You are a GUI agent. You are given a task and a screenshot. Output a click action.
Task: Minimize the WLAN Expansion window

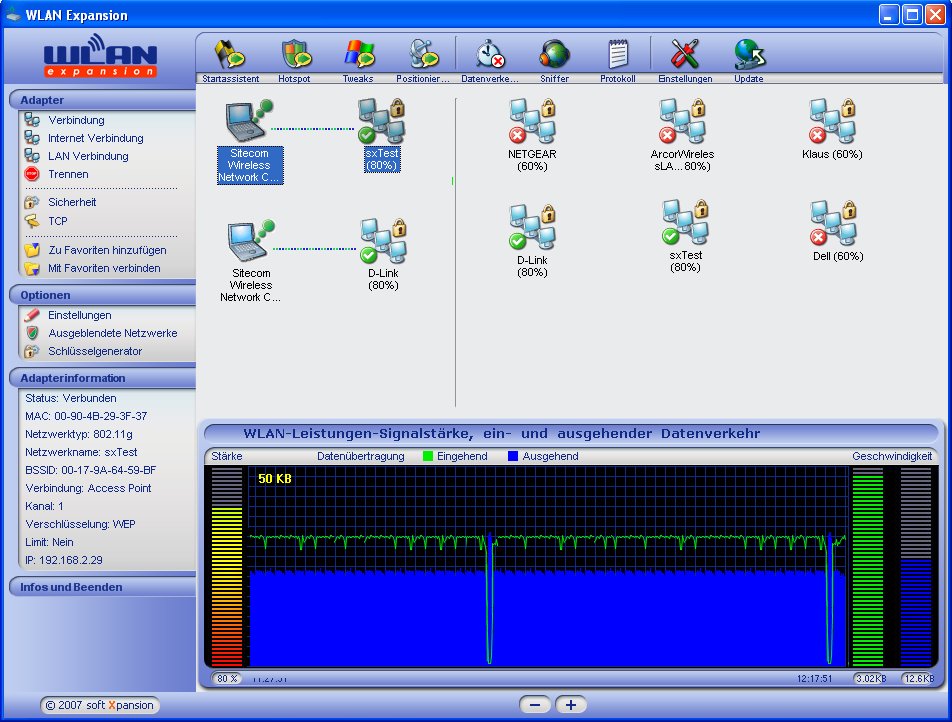click(x=889, y=15)
